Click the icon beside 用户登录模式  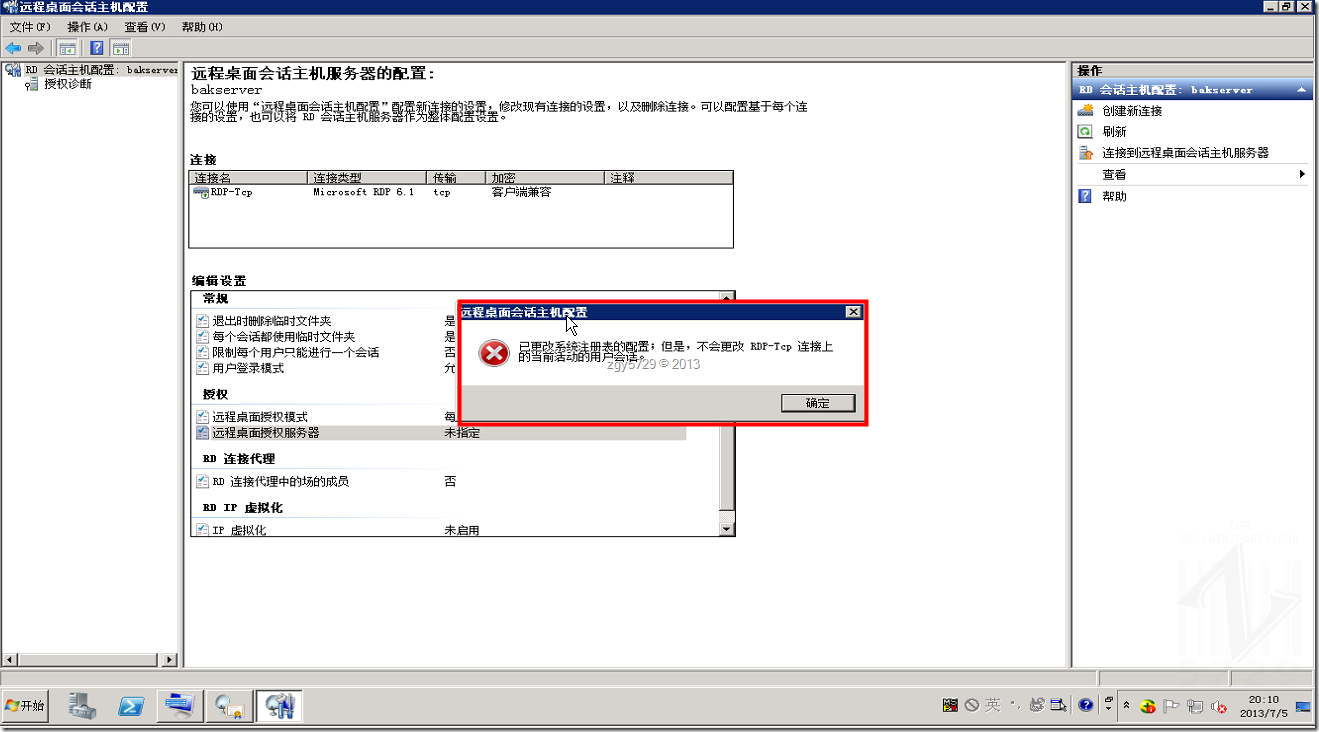click(203, 368)
